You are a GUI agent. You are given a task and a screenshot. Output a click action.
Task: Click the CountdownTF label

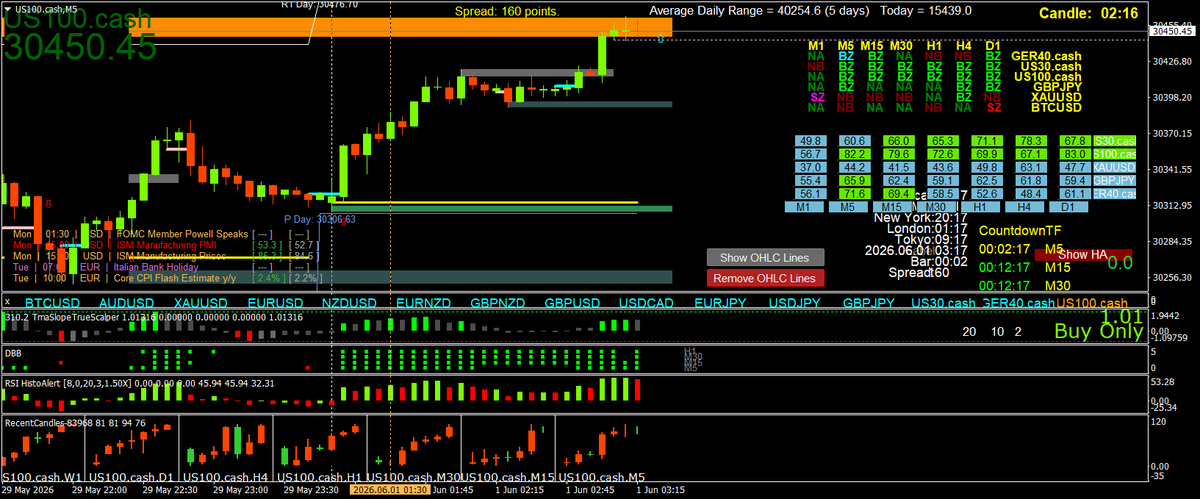click(x=1021, y=230)
